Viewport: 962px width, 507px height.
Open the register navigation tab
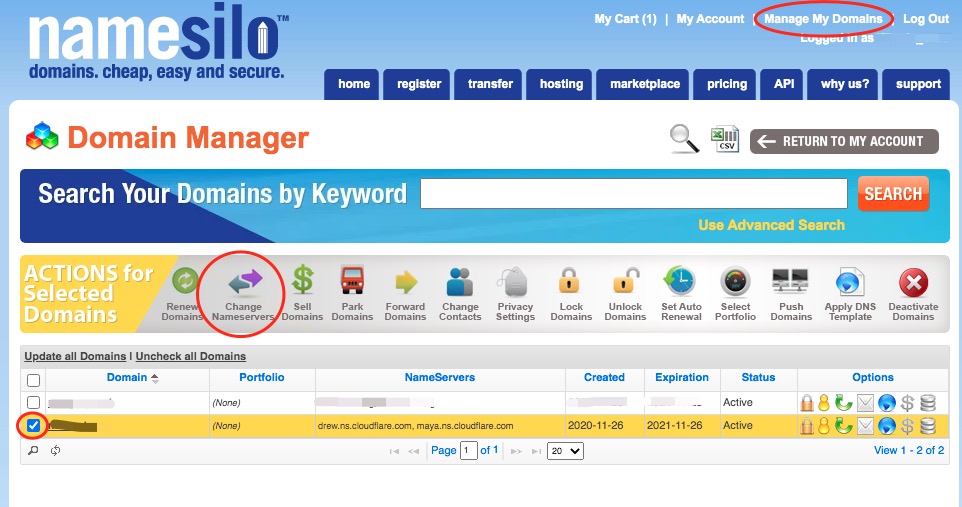pyautogui.click(x=419, y=84)
